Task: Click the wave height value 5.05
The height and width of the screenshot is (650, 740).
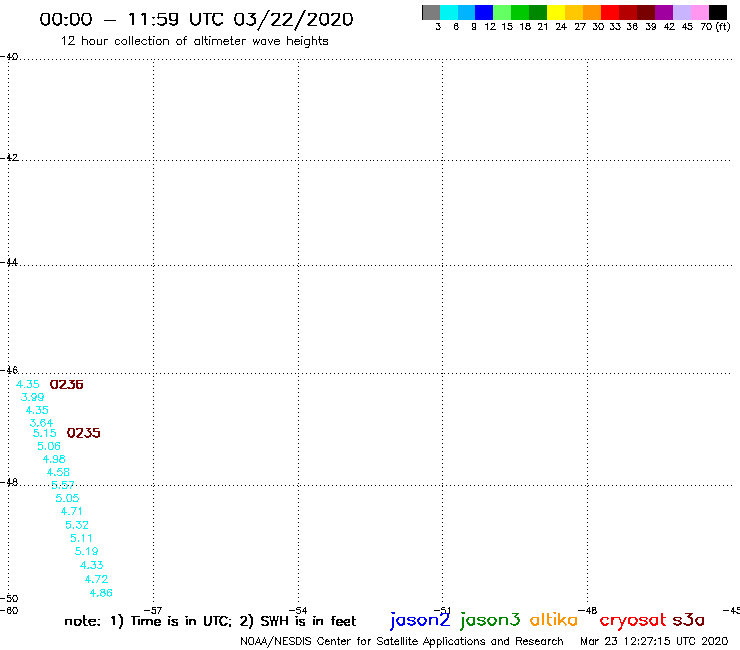Action: coord(67,498)
